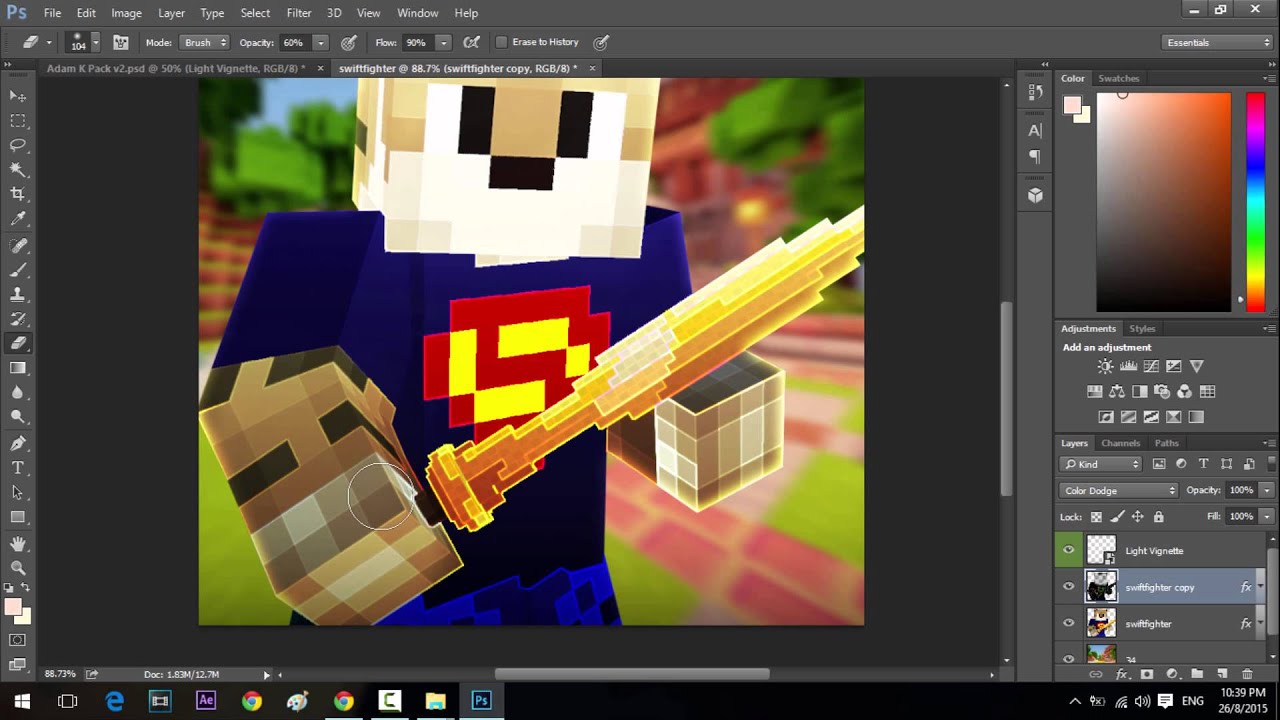Select the Spot Healing Brush tool
This screenshot has width=1280, height=720.
(18, 246)
